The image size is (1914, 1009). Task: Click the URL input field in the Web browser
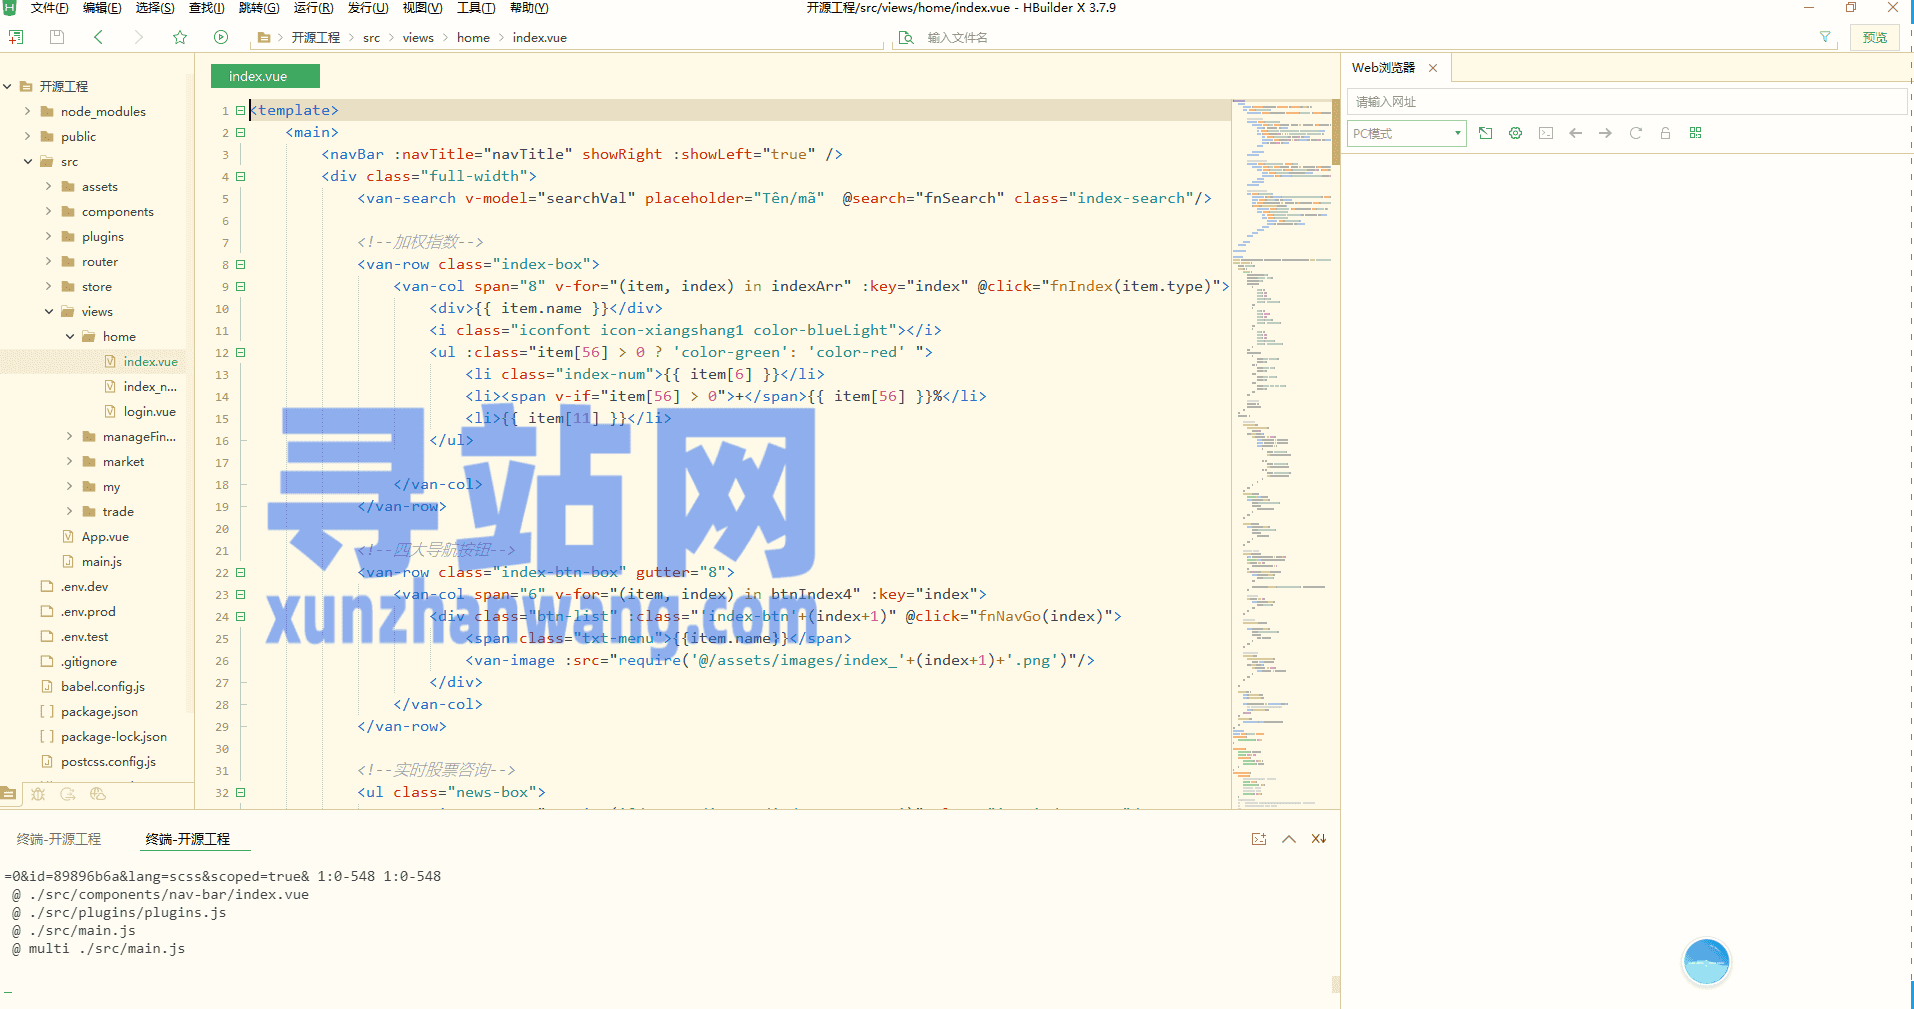click(x=1625, y=102)
